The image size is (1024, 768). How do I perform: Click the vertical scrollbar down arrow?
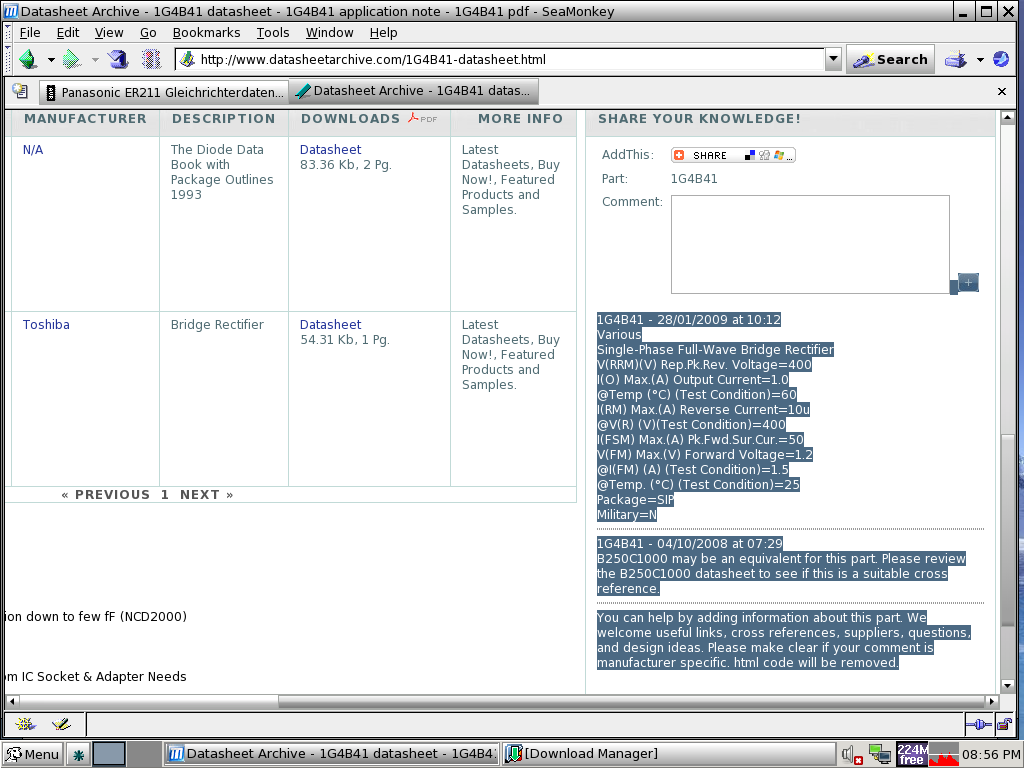(1007, 686)
